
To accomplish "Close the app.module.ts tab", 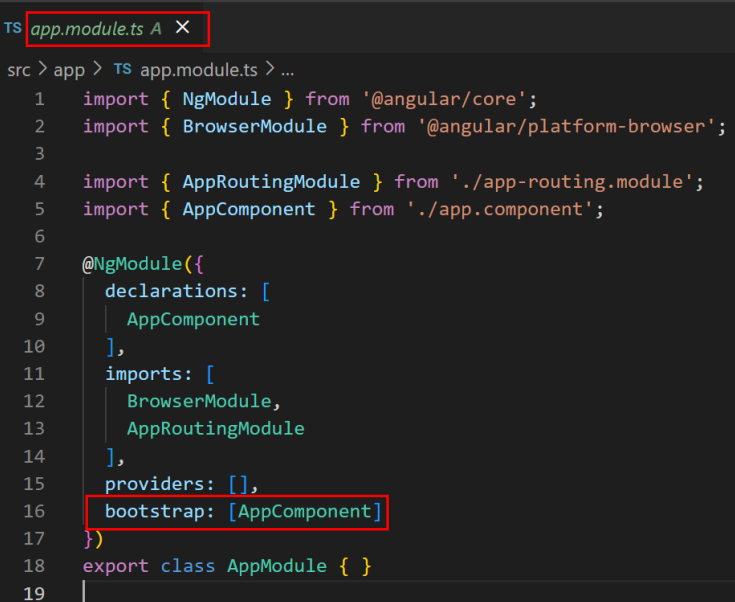I will click(x=182, y=27).
